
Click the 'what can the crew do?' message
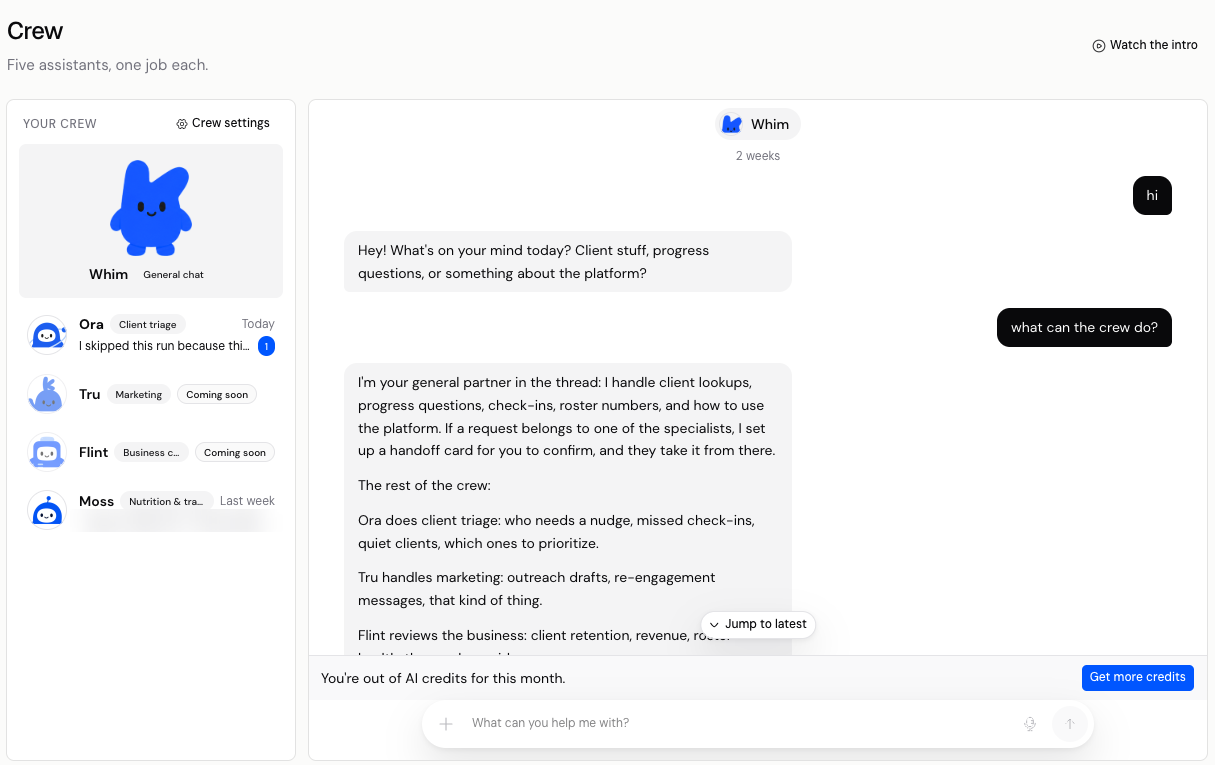1084,327
